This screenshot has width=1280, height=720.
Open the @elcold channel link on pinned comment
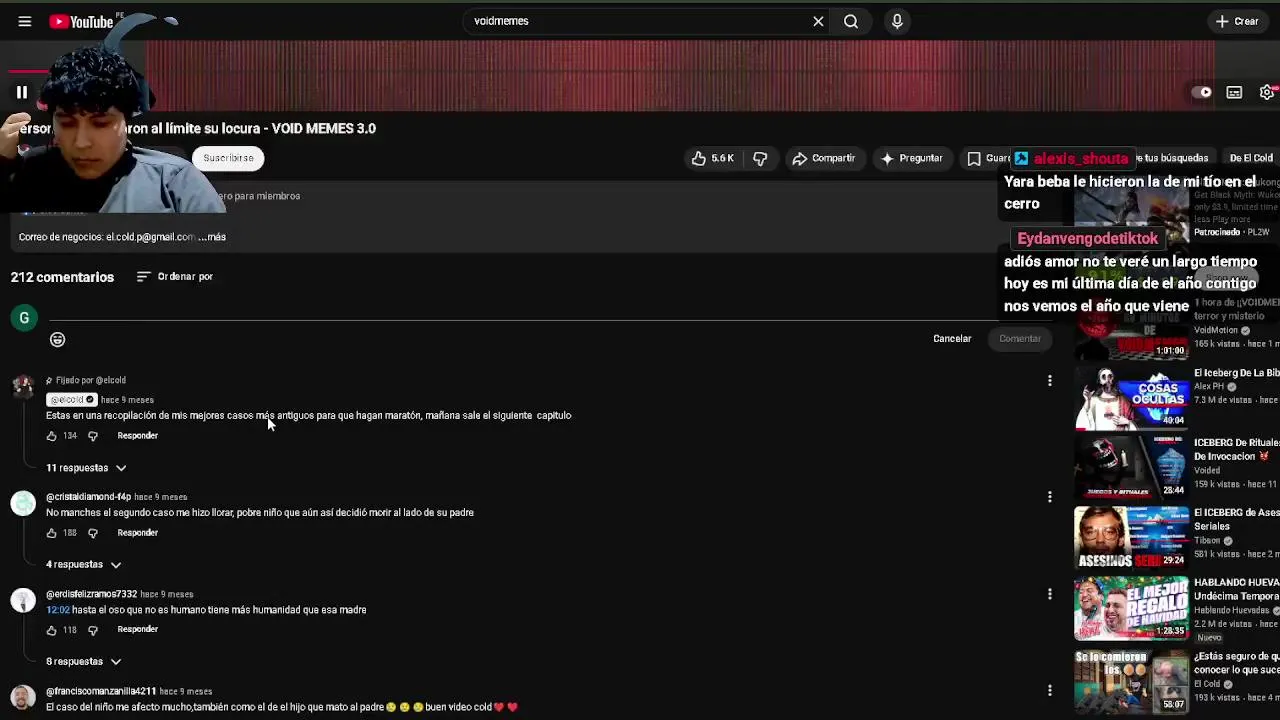71,400
